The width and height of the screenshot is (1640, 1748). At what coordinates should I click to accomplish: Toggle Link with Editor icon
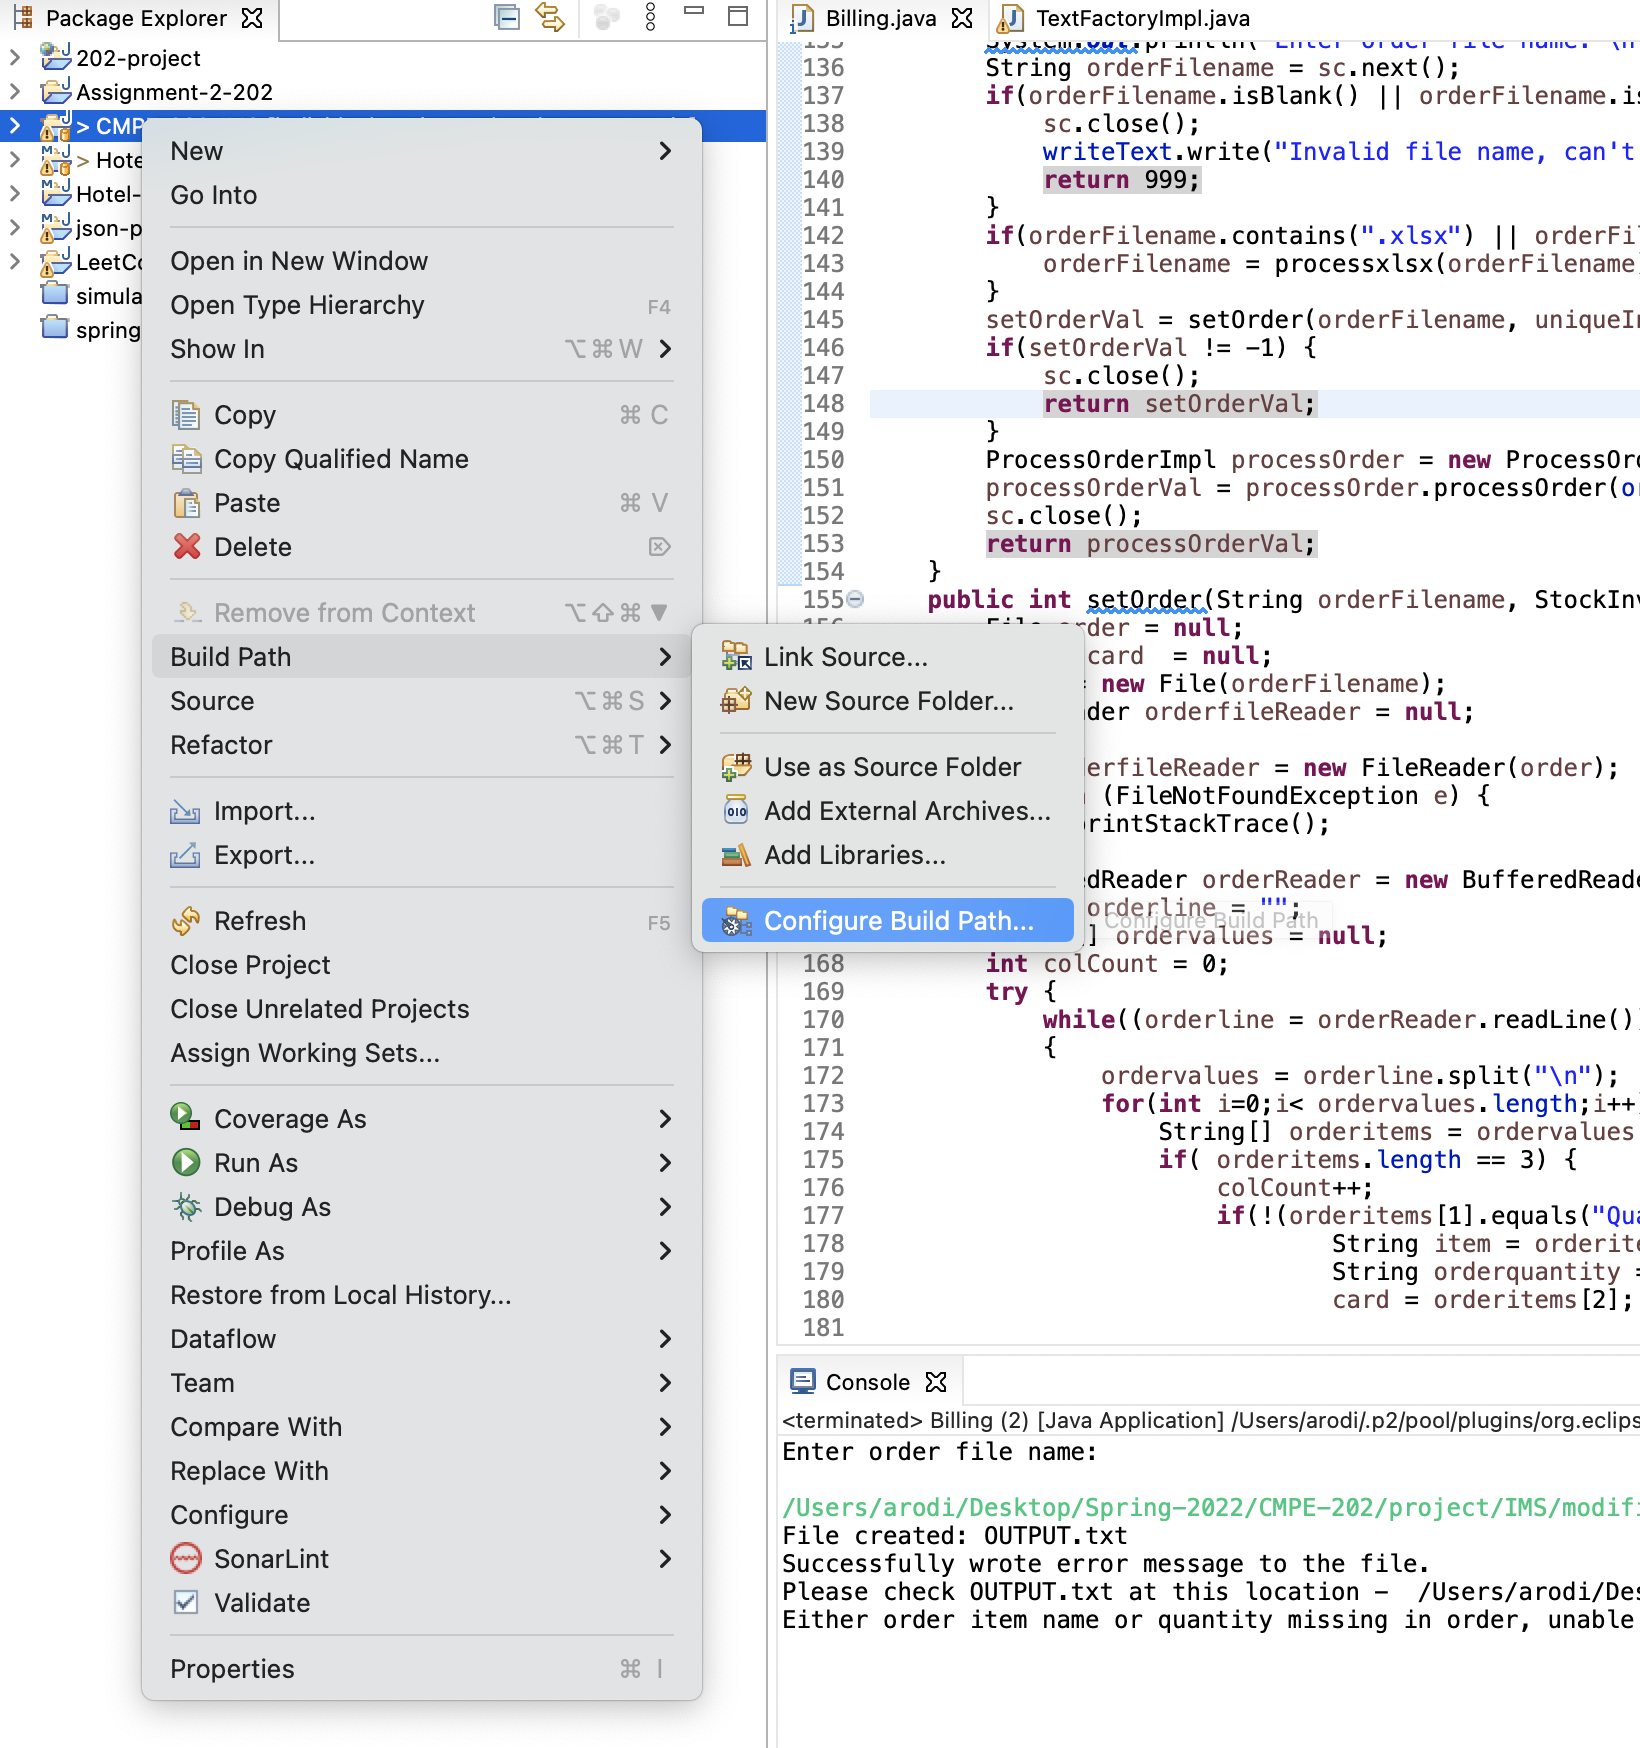(x=550, y=17)
